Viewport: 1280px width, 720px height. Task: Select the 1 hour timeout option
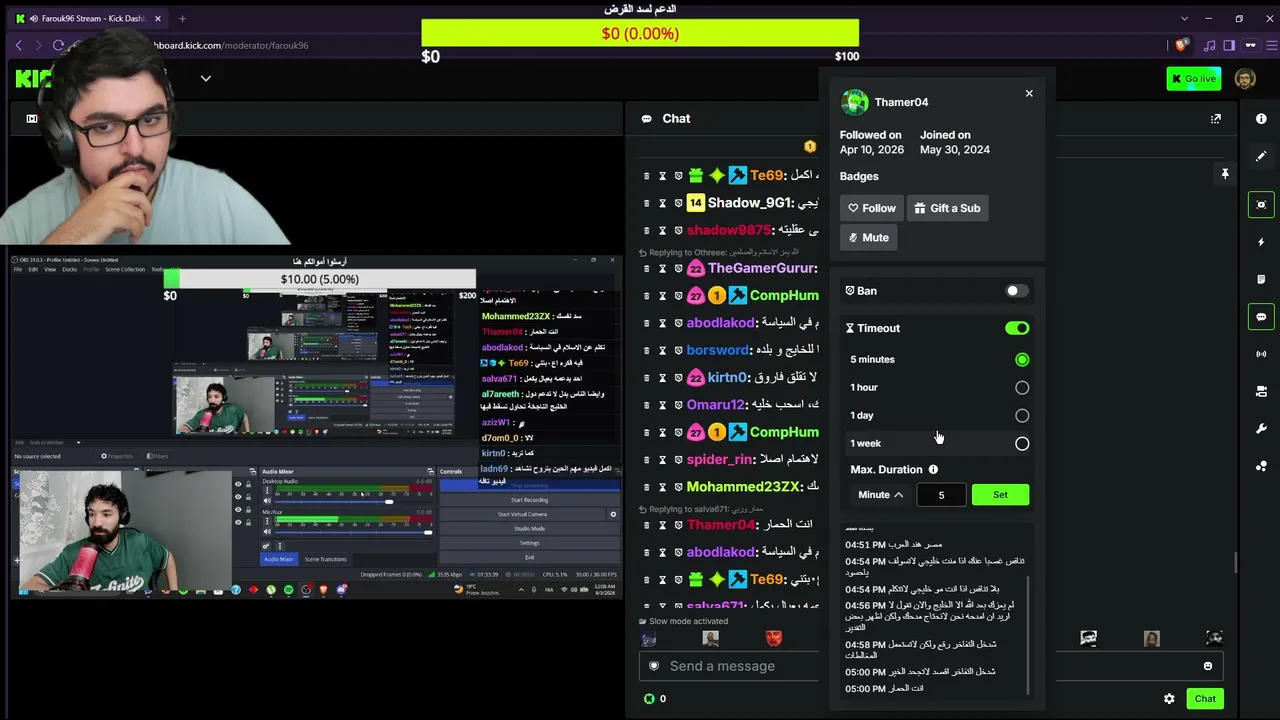[x=1022, y=388]
